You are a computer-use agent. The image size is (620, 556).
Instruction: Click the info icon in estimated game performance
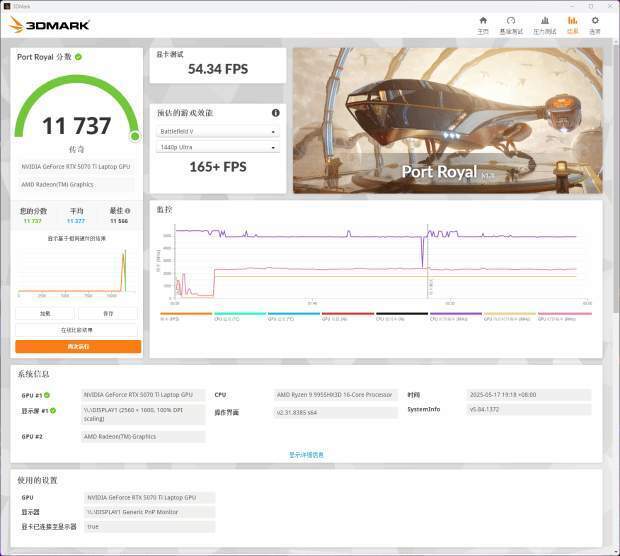[276, 113]
